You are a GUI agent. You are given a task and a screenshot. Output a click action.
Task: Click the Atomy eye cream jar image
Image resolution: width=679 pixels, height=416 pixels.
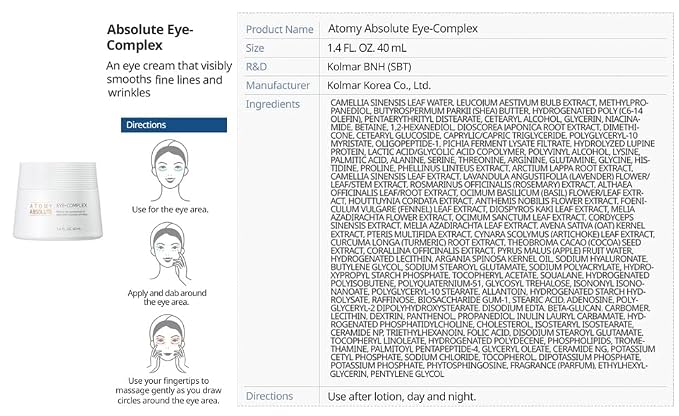58,201
